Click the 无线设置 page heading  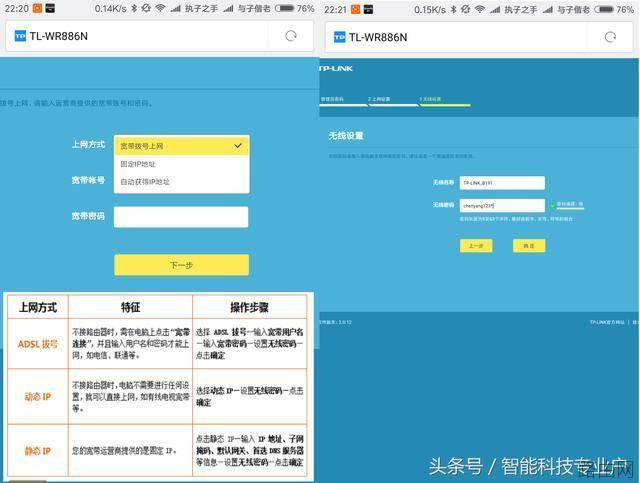coord(346,136)
